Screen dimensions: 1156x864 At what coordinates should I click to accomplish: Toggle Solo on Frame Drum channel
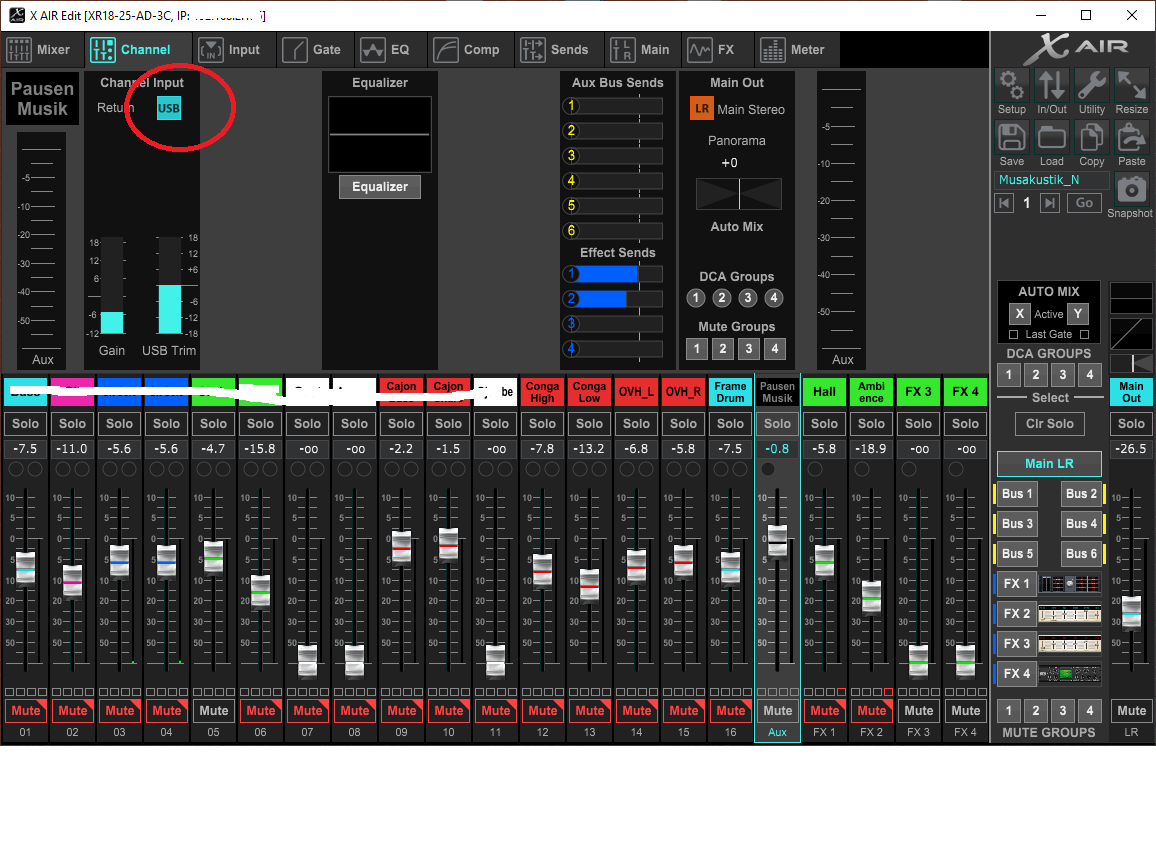pos(730,424)
